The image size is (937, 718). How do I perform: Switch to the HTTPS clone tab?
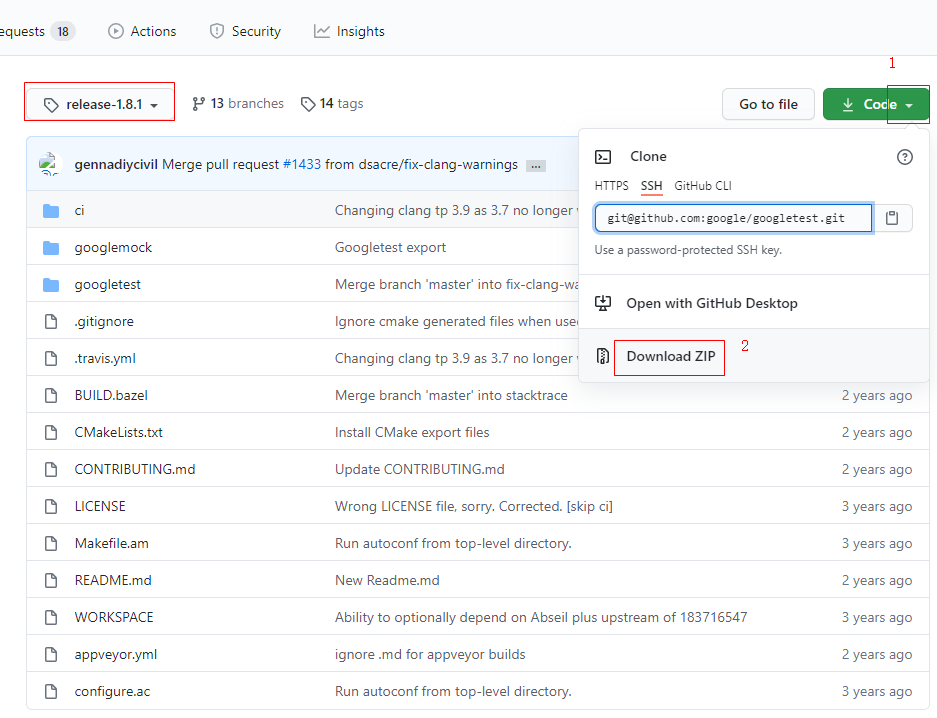[611, 186]
